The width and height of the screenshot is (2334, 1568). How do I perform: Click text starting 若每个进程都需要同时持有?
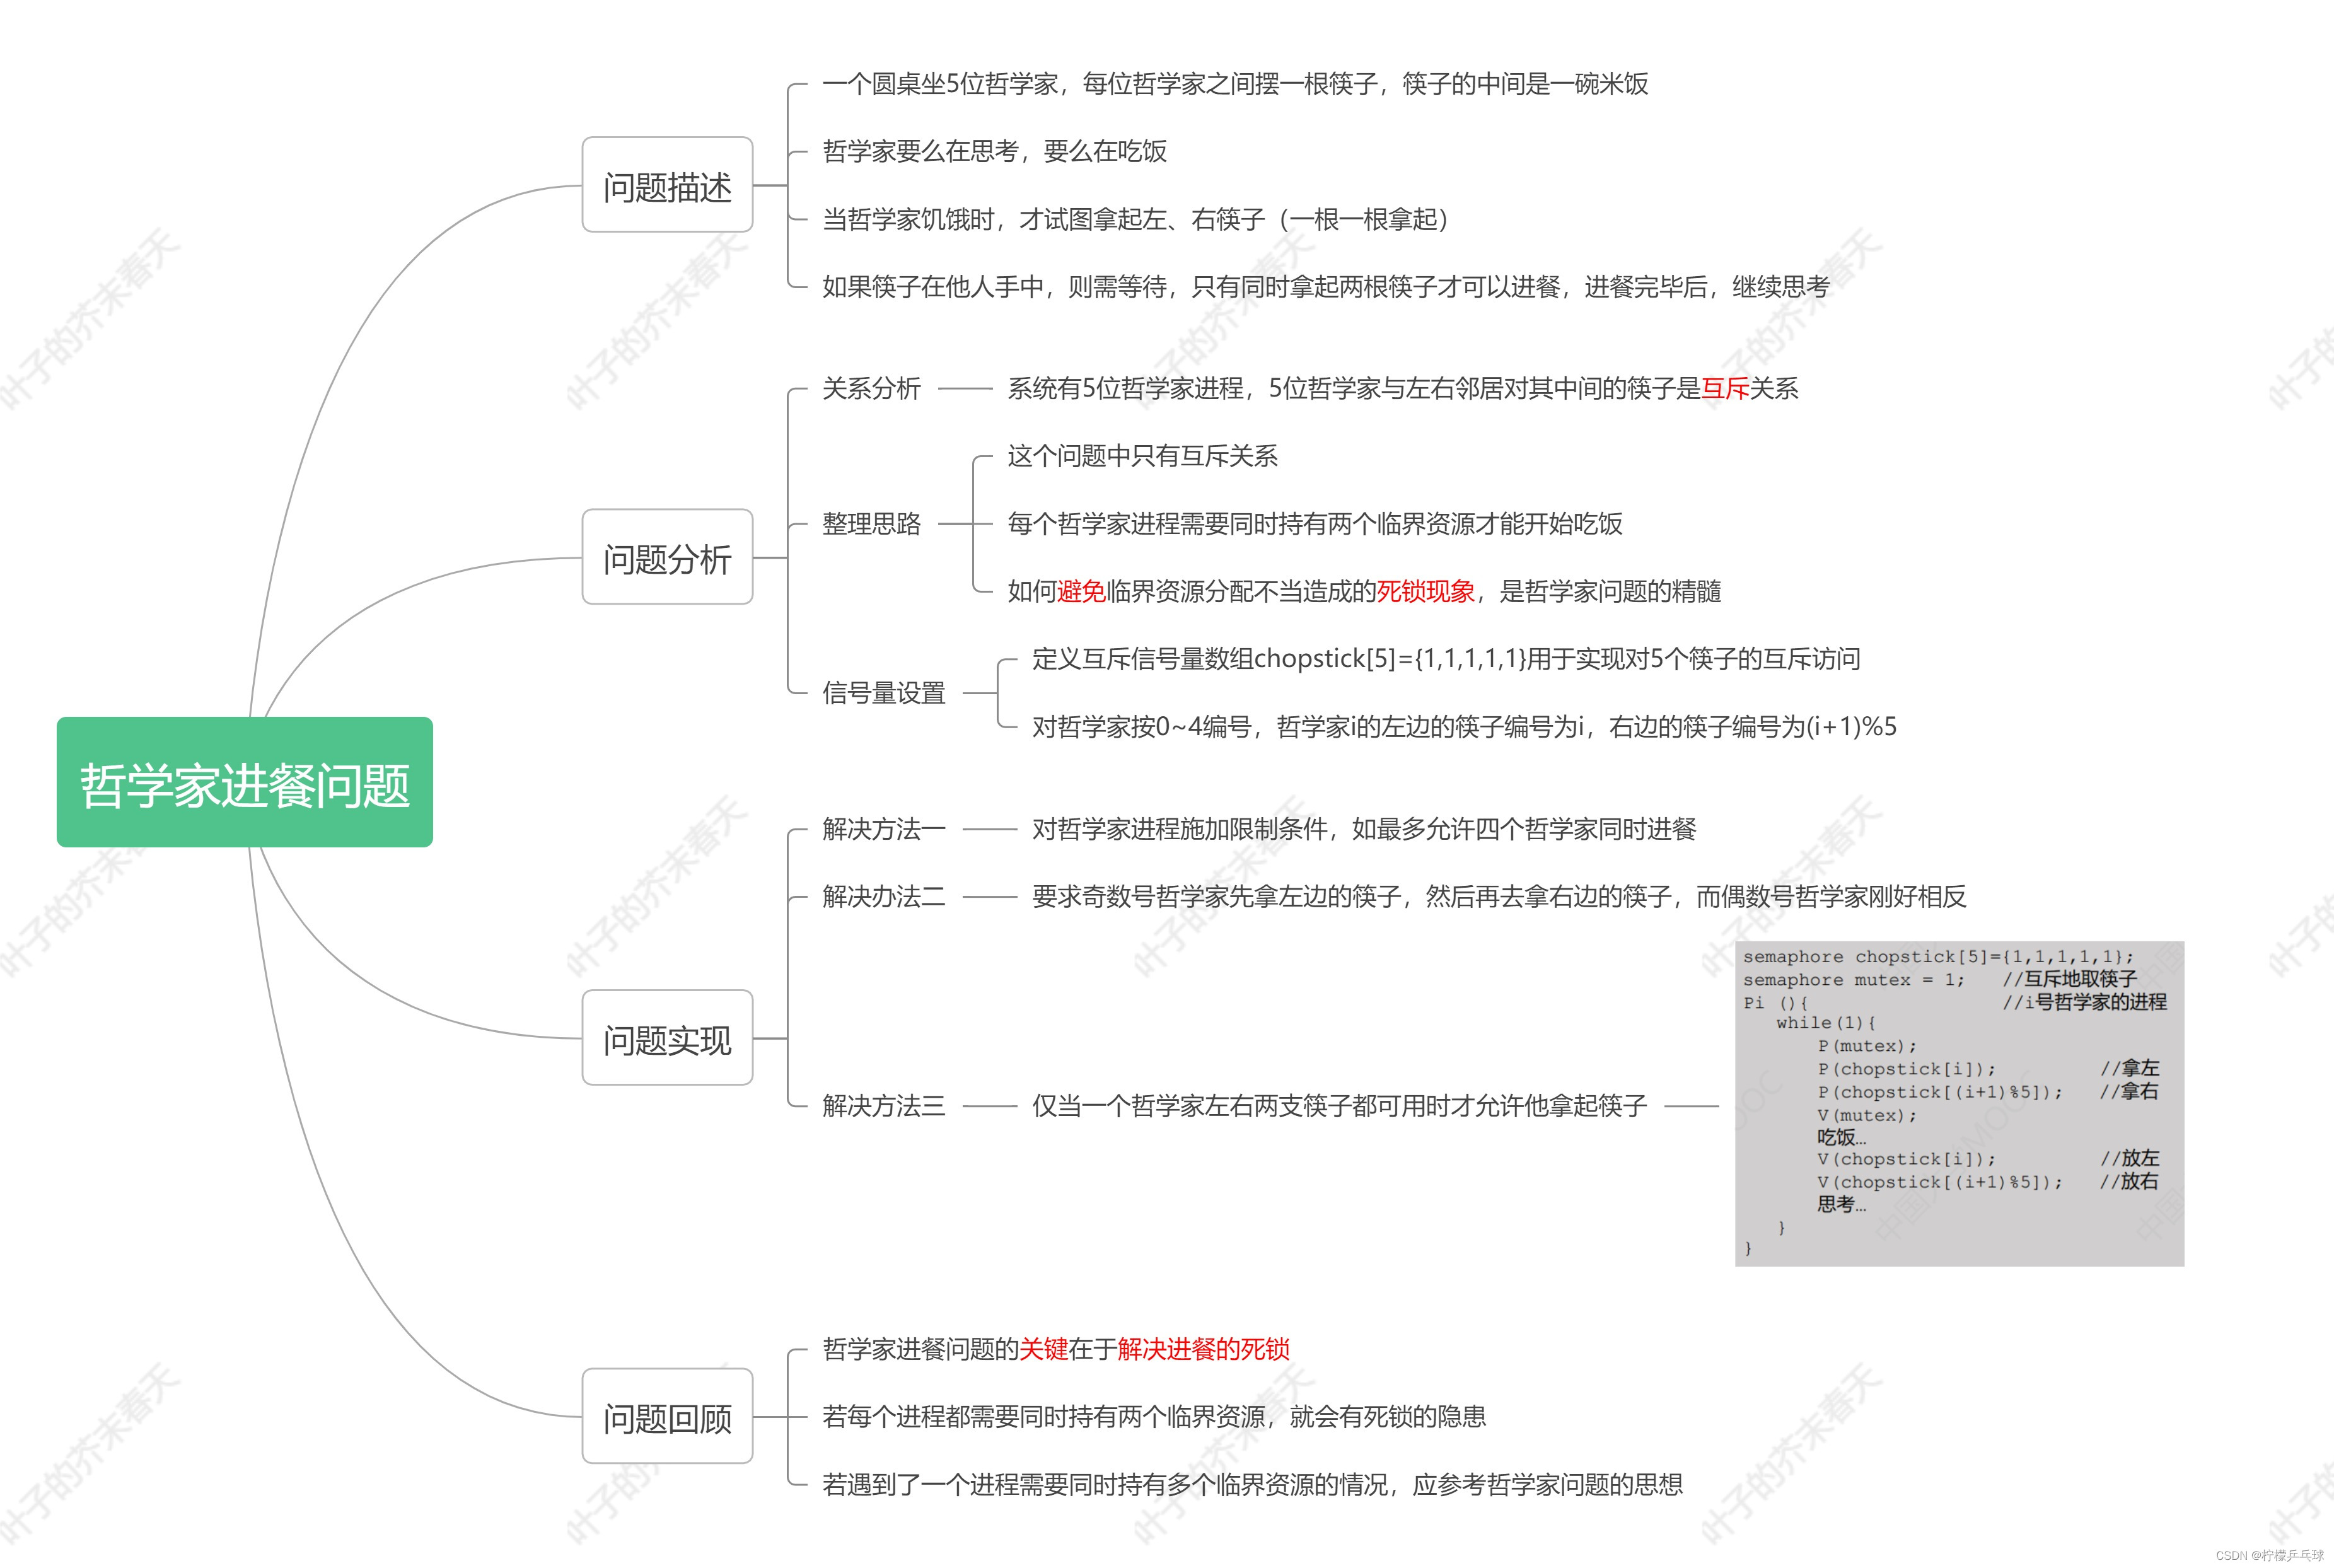1154,1417
